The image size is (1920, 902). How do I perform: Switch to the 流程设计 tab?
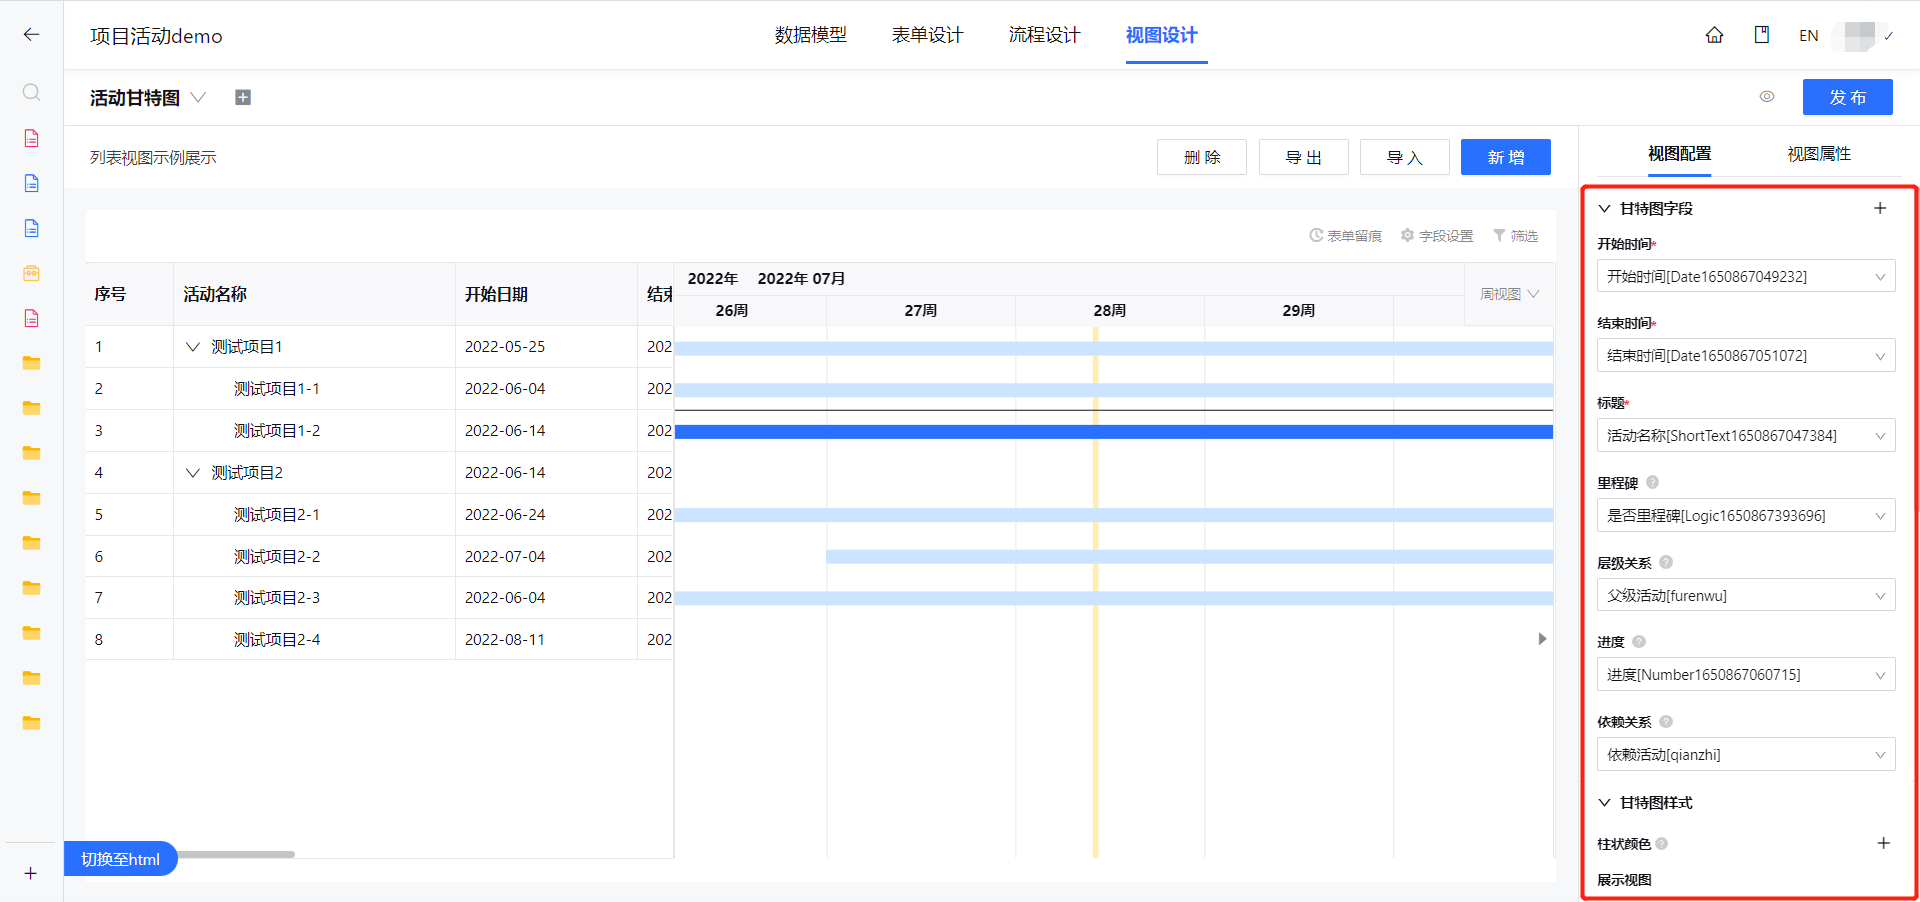pos(1044,35)
